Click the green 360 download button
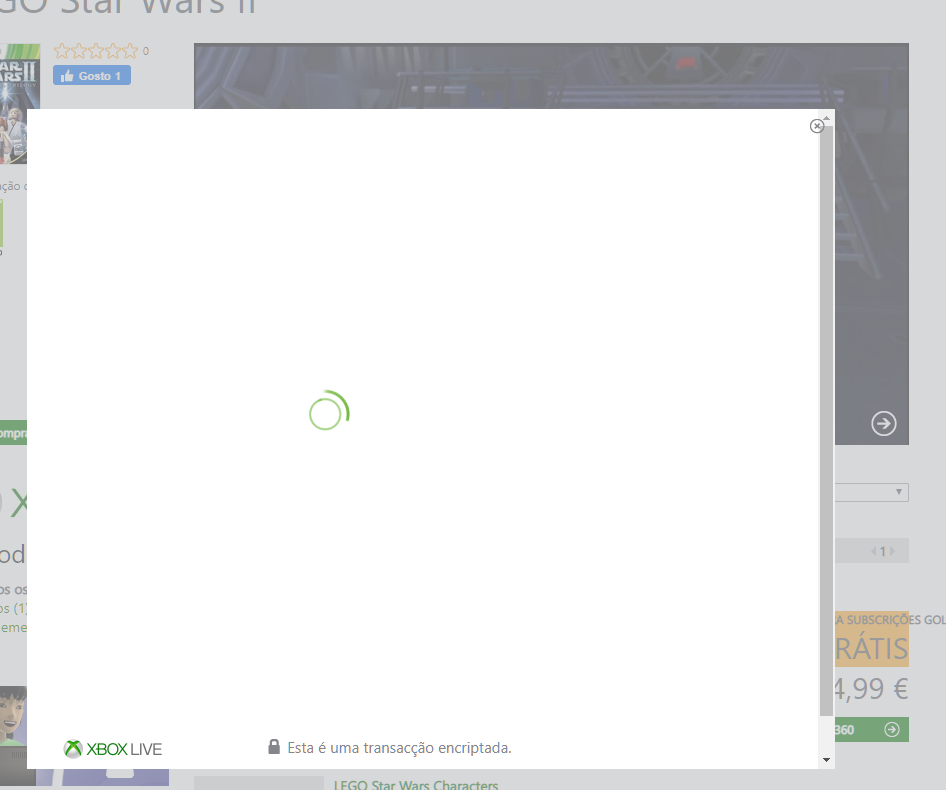The image size is (946, 790). point(872,730)
